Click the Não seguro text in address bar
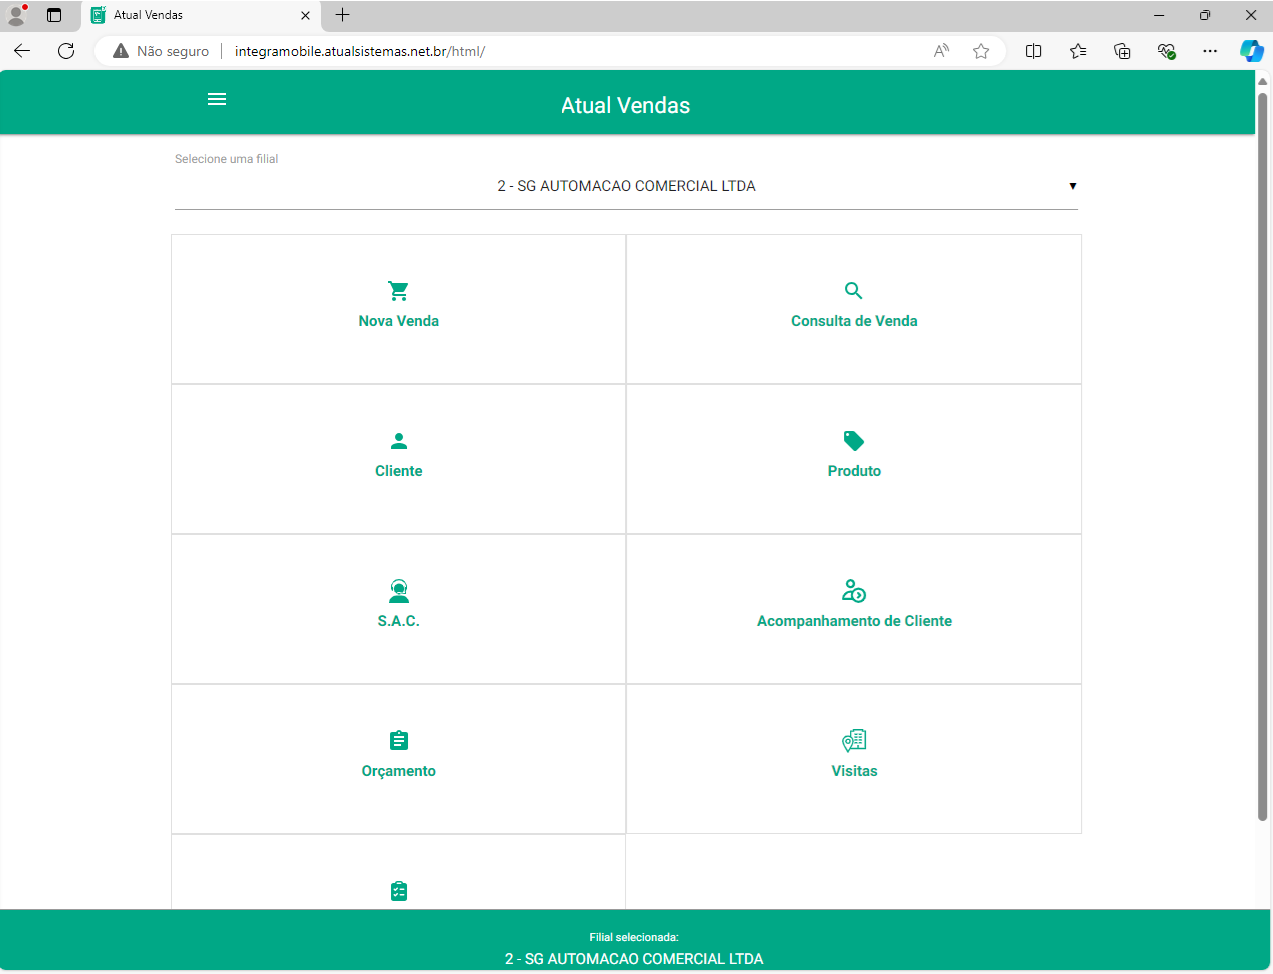The height and width of the screenshot is (974, 1273). point(173,51)
